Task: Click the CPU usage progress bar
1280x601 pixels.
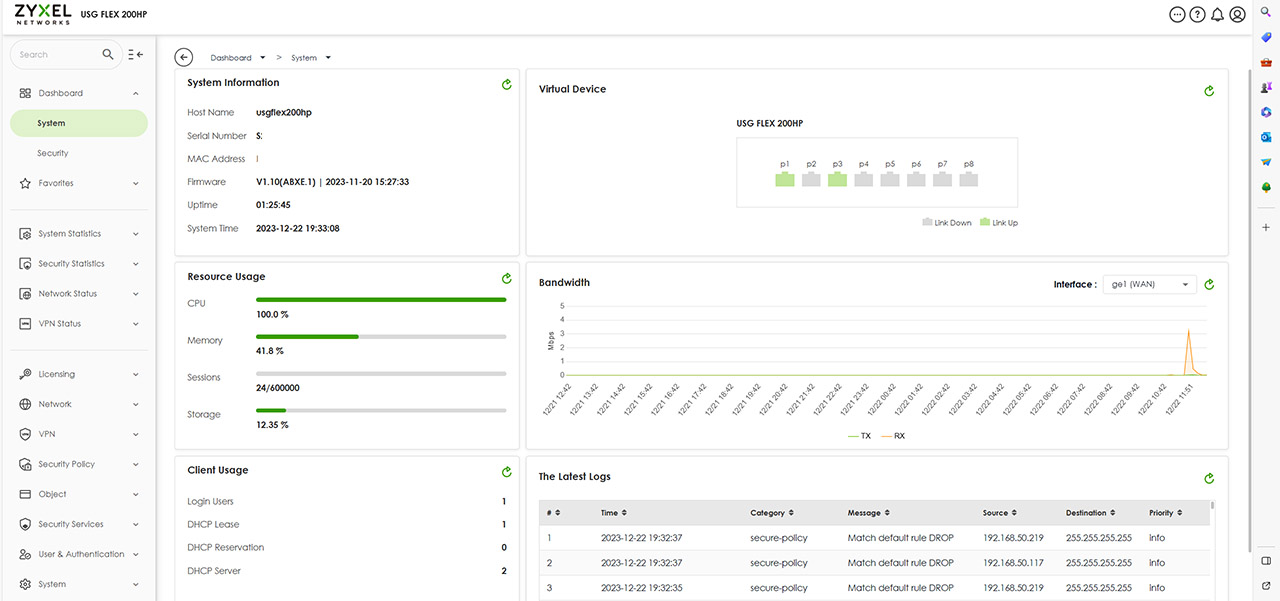Action: tap(381, 299)
